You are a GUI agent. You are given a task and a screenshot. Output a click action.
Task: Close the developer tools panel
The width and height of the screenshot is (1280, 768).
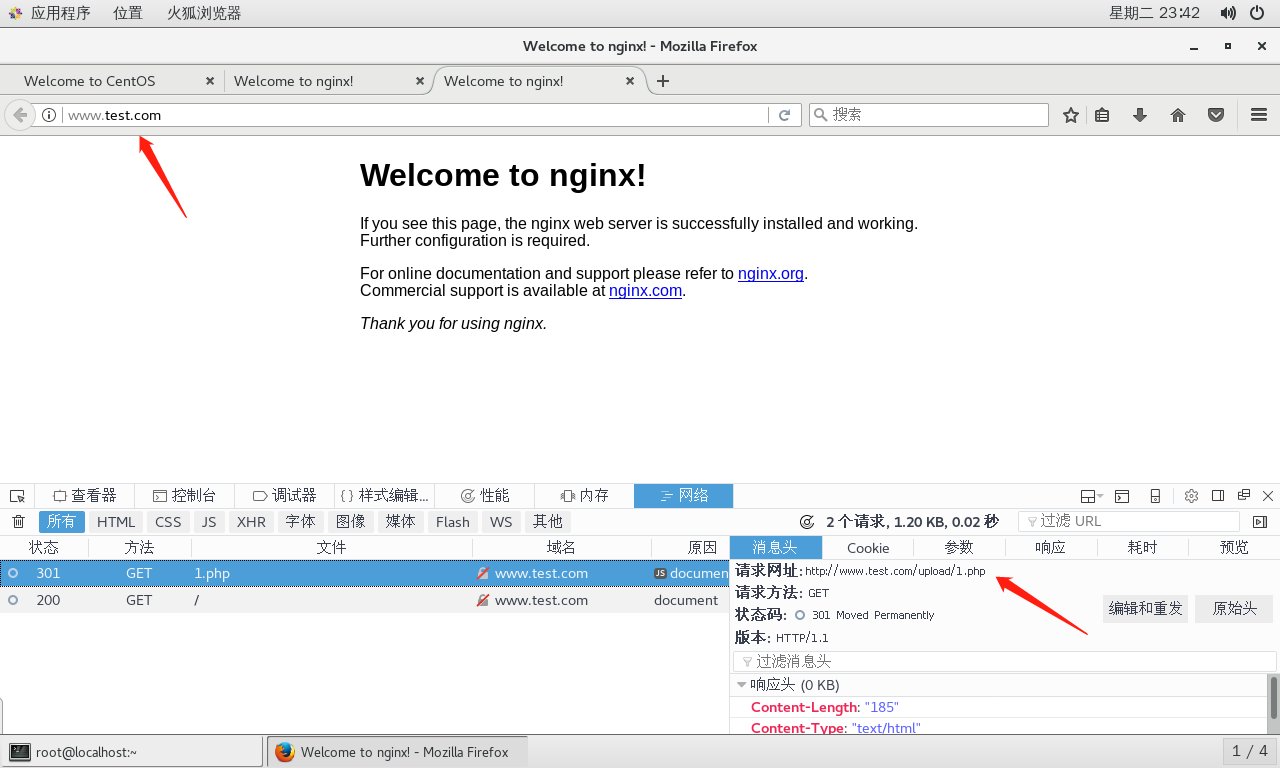(x=1268, y=496)
